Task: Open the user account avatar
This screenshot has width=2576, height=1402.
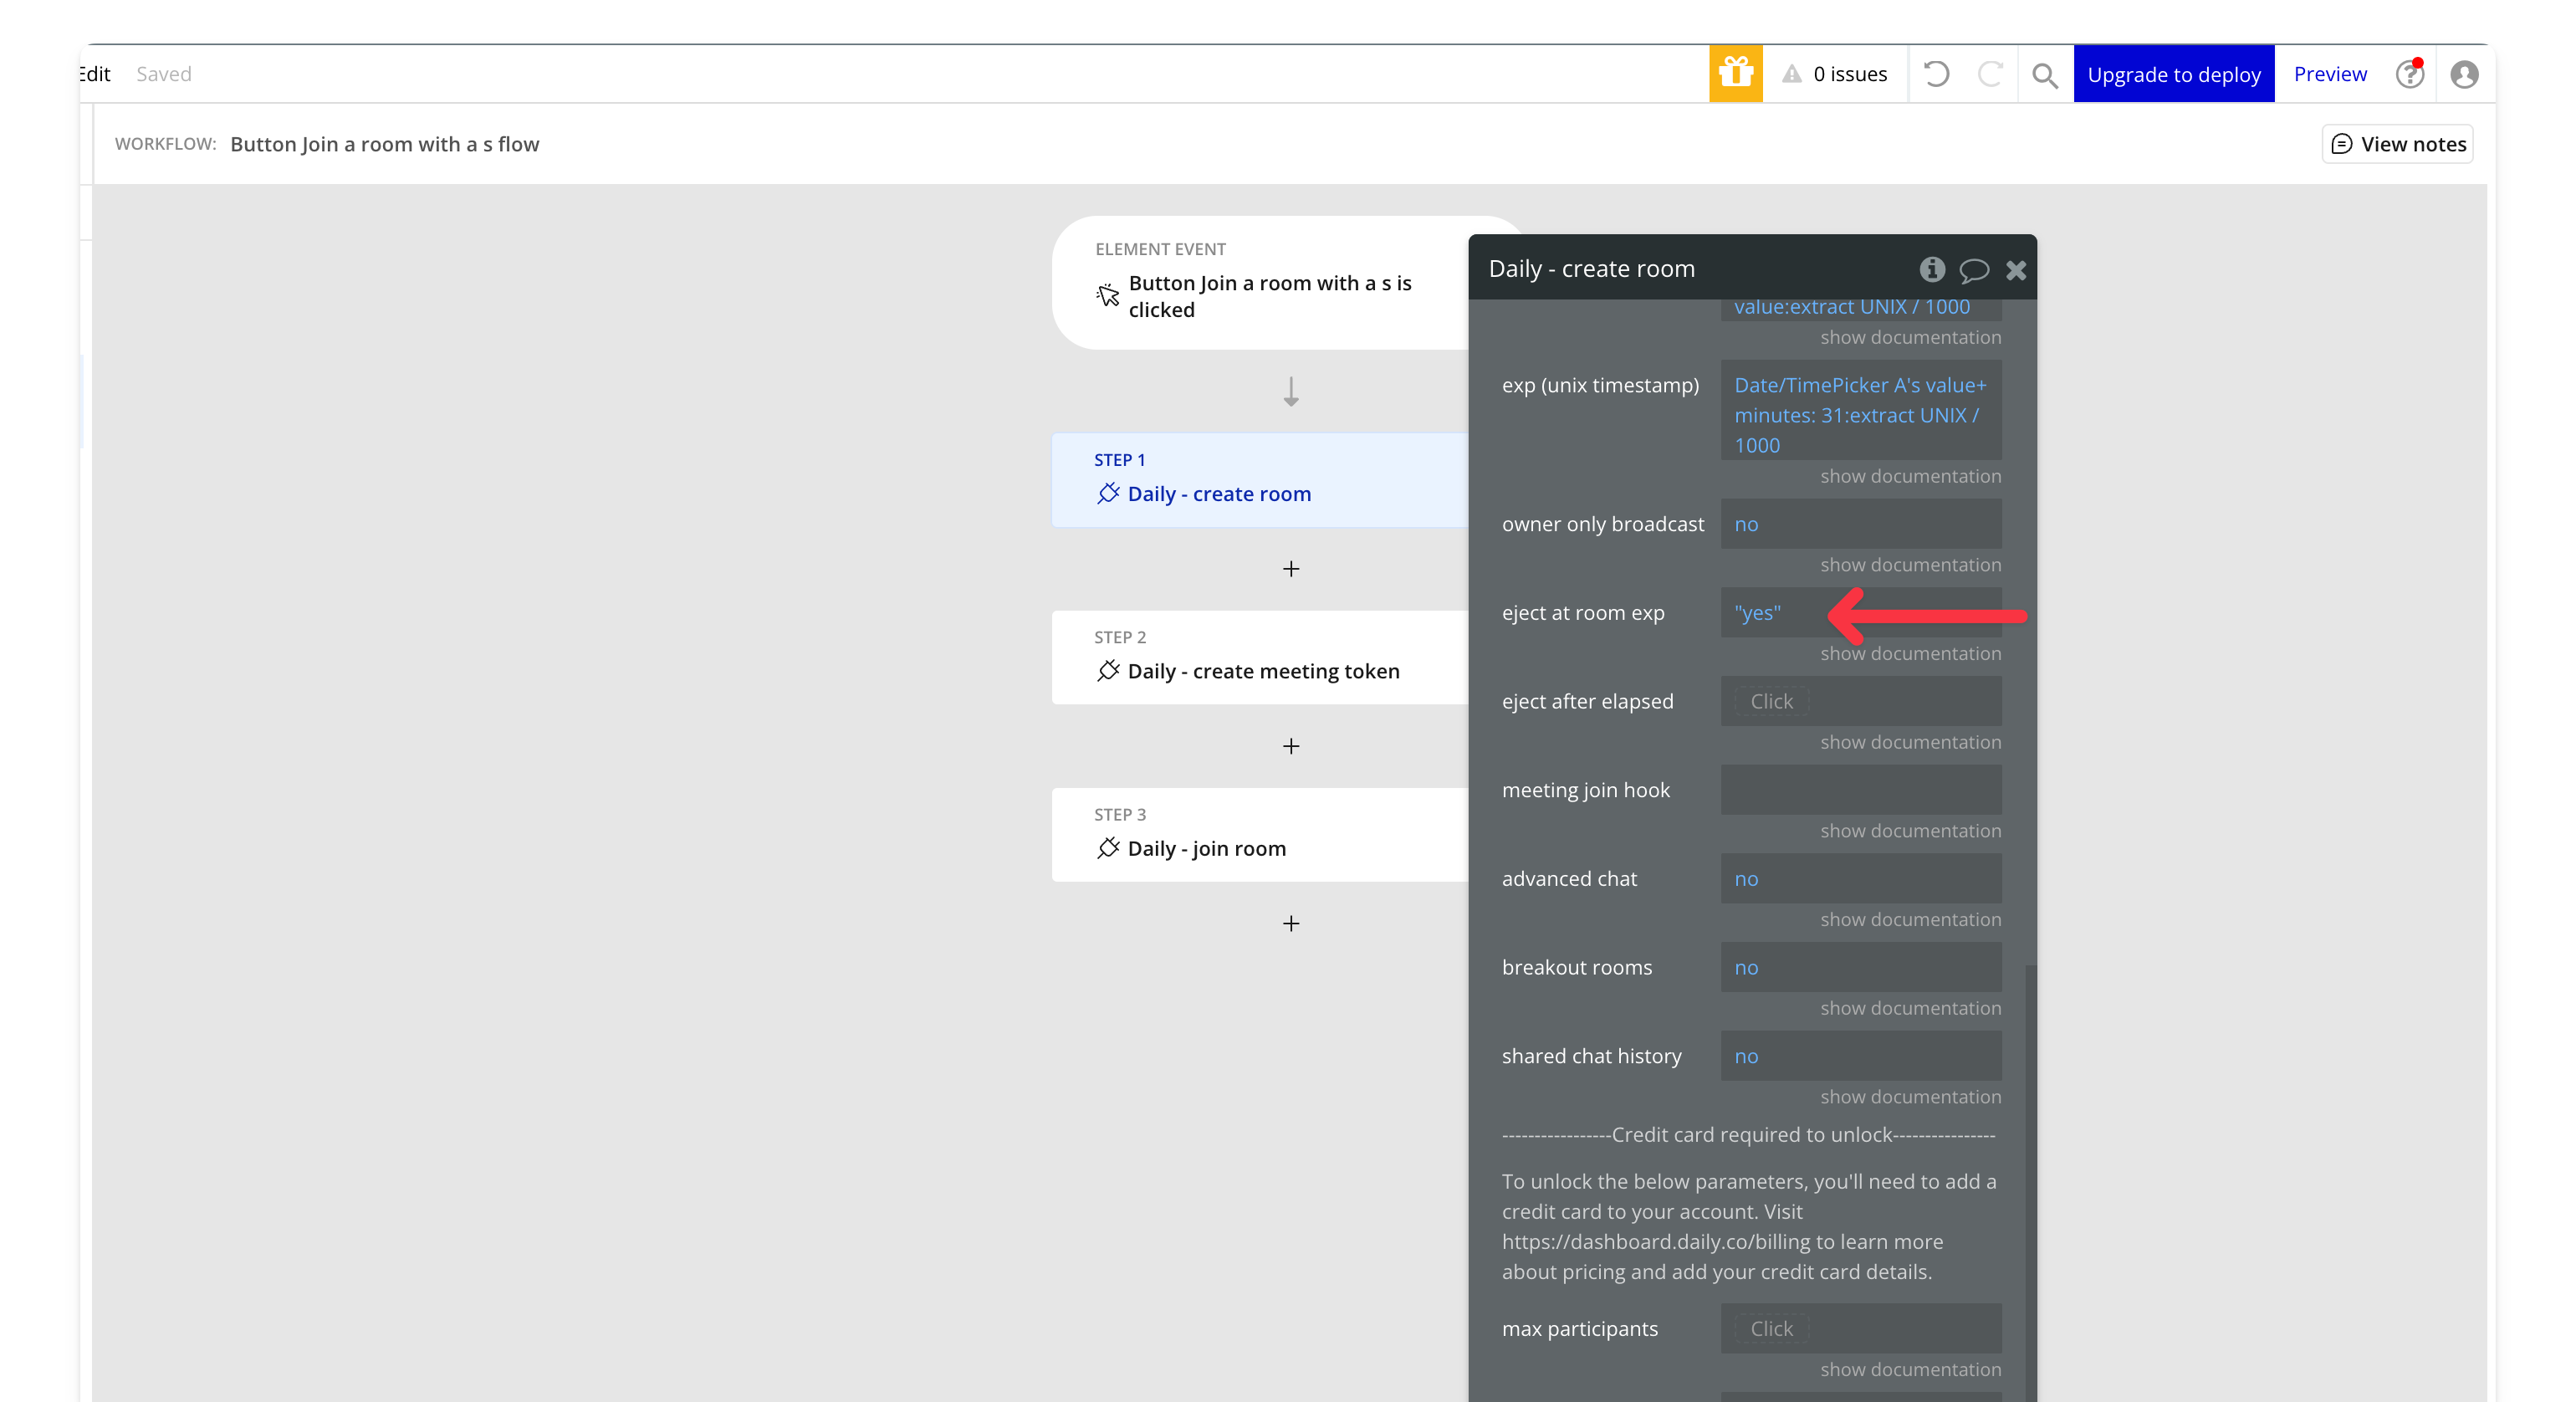Action: (2464, 74)
